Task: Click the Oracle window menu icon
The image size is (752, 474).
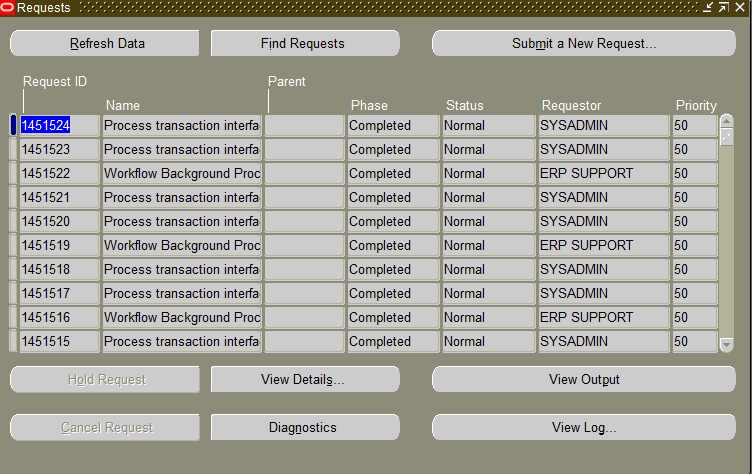Action: pos(8,7)
